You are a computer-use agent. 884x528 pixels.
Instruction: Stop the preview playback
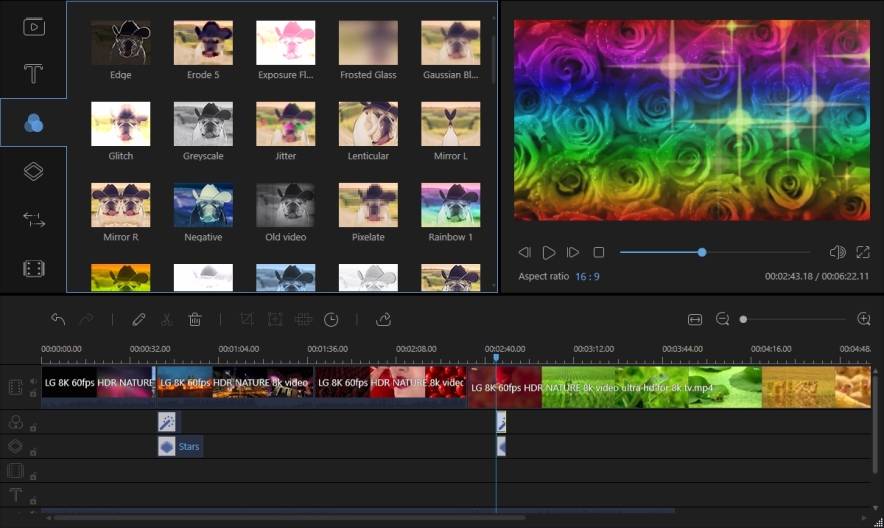point(599,252)
